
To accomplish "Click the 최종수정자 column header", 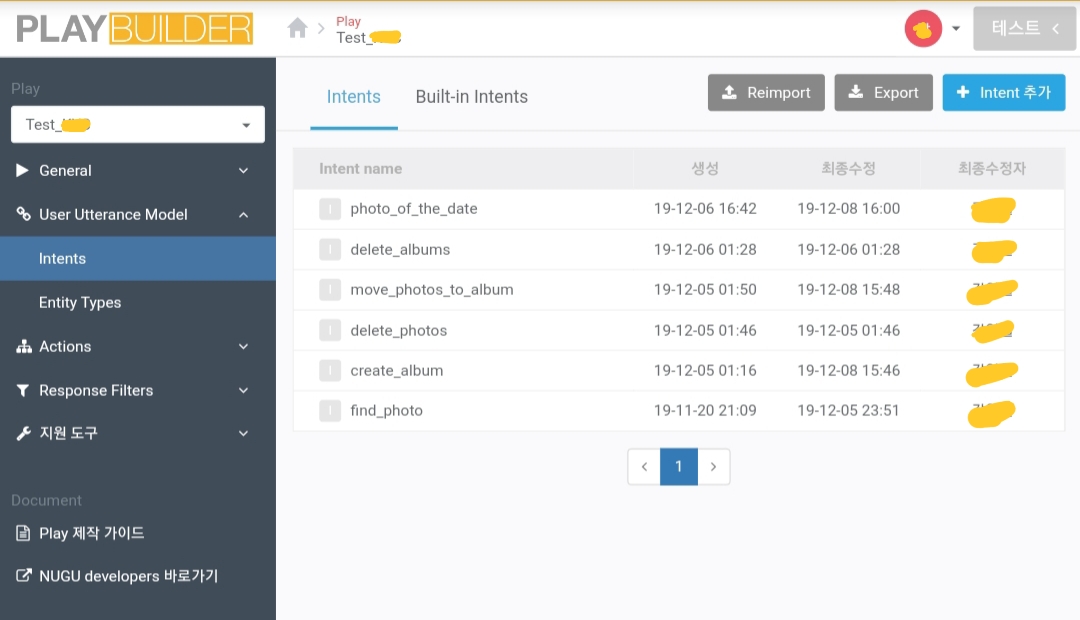I will pos(992,169).
